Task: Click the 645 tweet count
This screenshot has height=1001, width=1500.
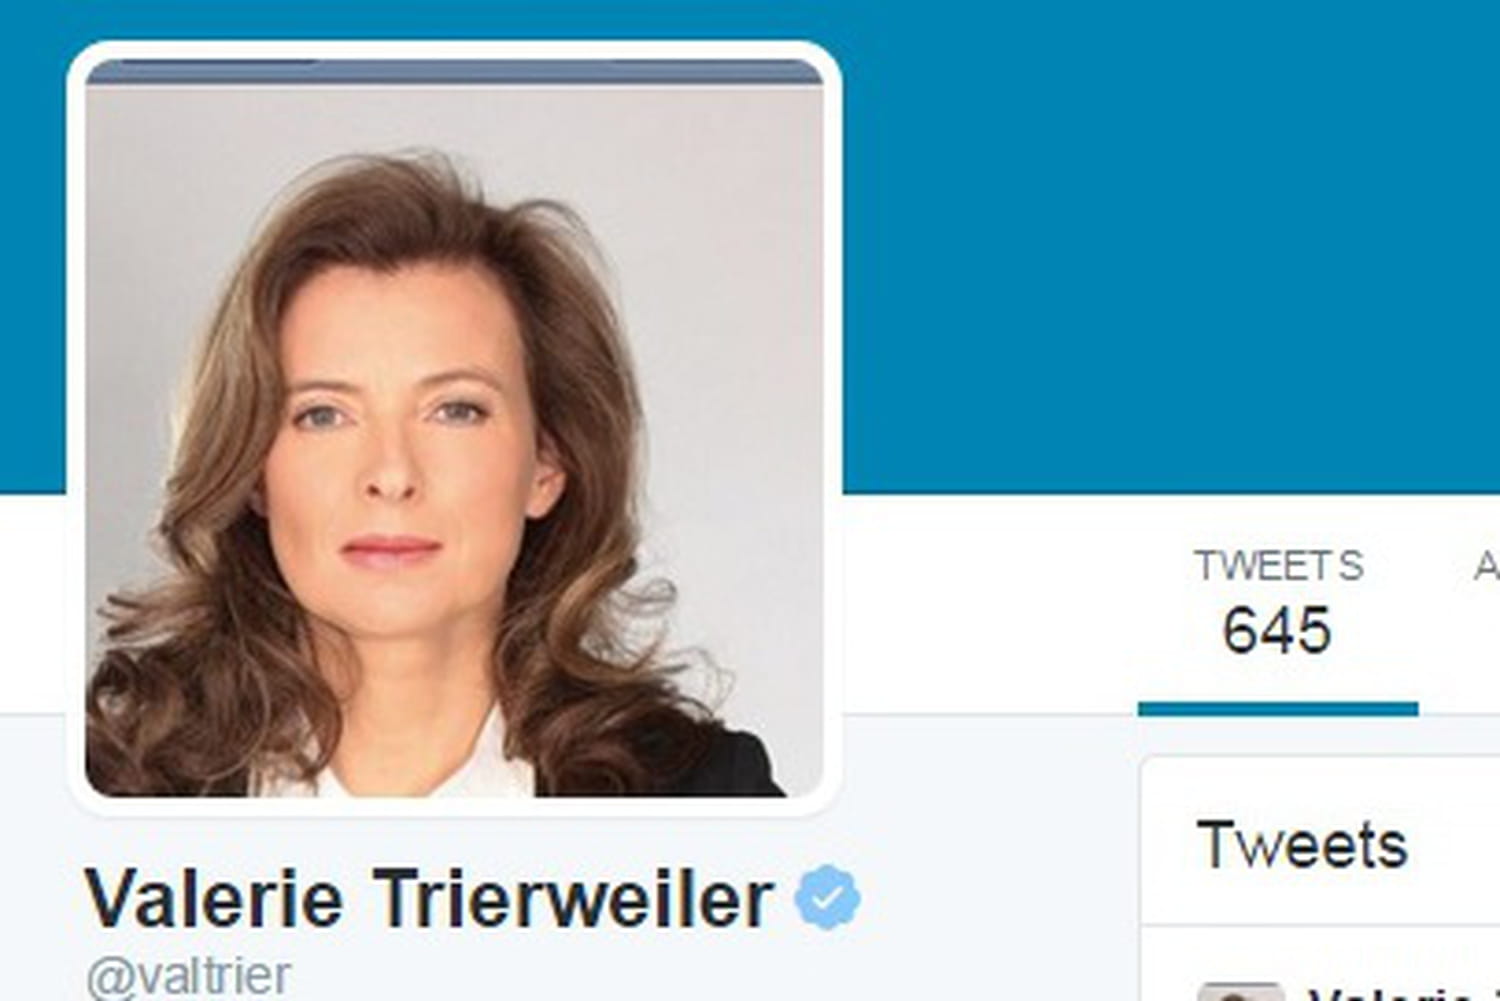Action: pyautogui.click(x=1277, y=631)
